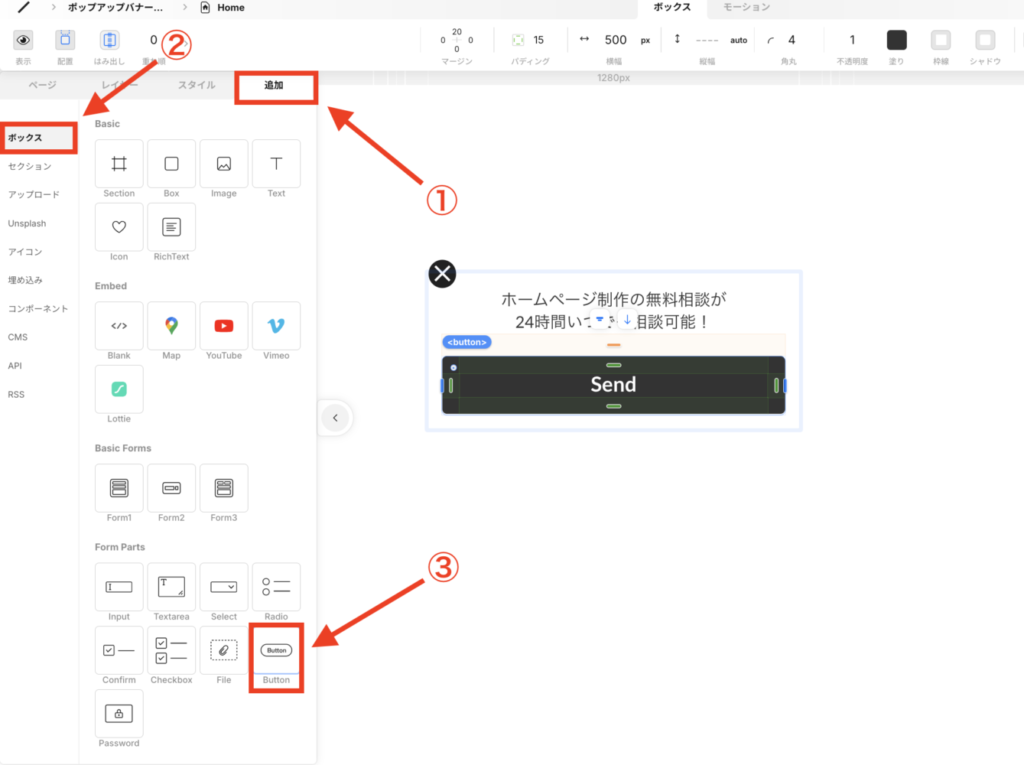The width and height of the screenshot is (1024, 765).
Task: Open RSS category in sidebar
Action: [16, 395]
